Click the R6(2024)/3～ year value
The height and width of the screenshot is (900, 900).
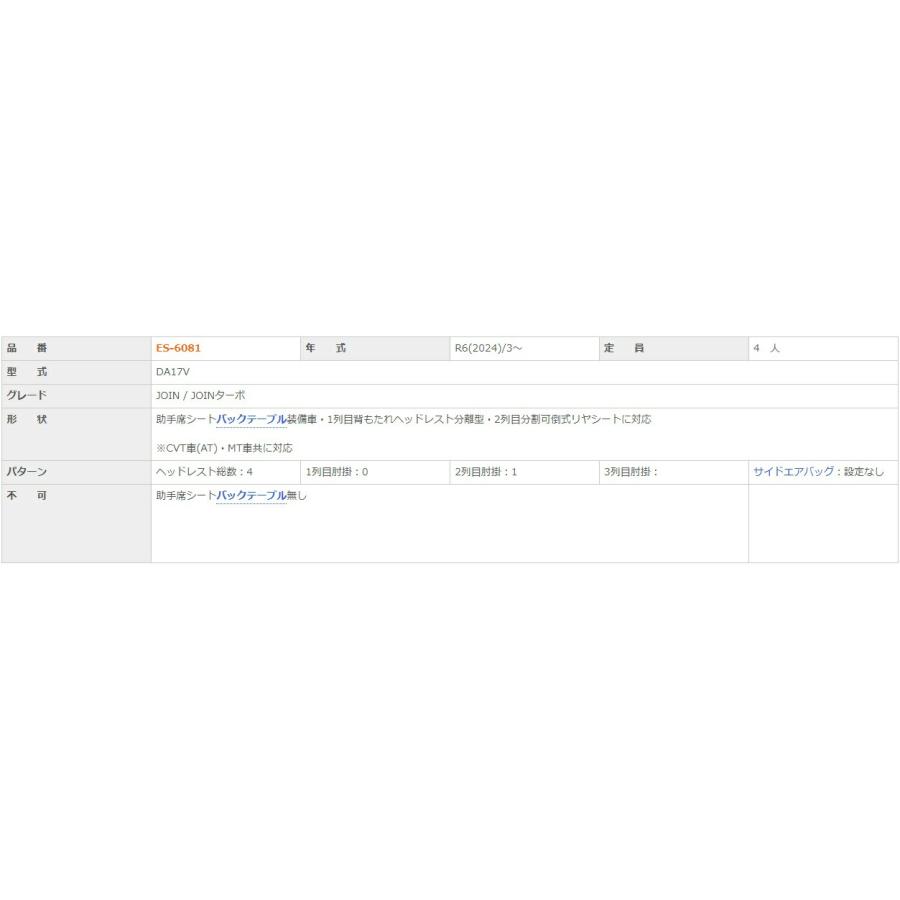(489, 348)
